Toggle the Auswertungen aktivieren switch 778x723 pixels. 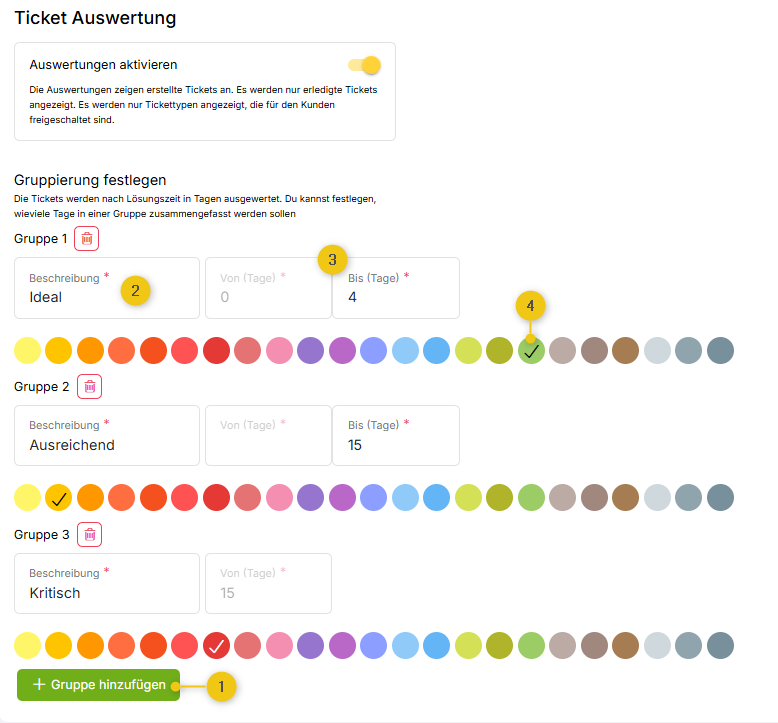[x=365, y=65]
